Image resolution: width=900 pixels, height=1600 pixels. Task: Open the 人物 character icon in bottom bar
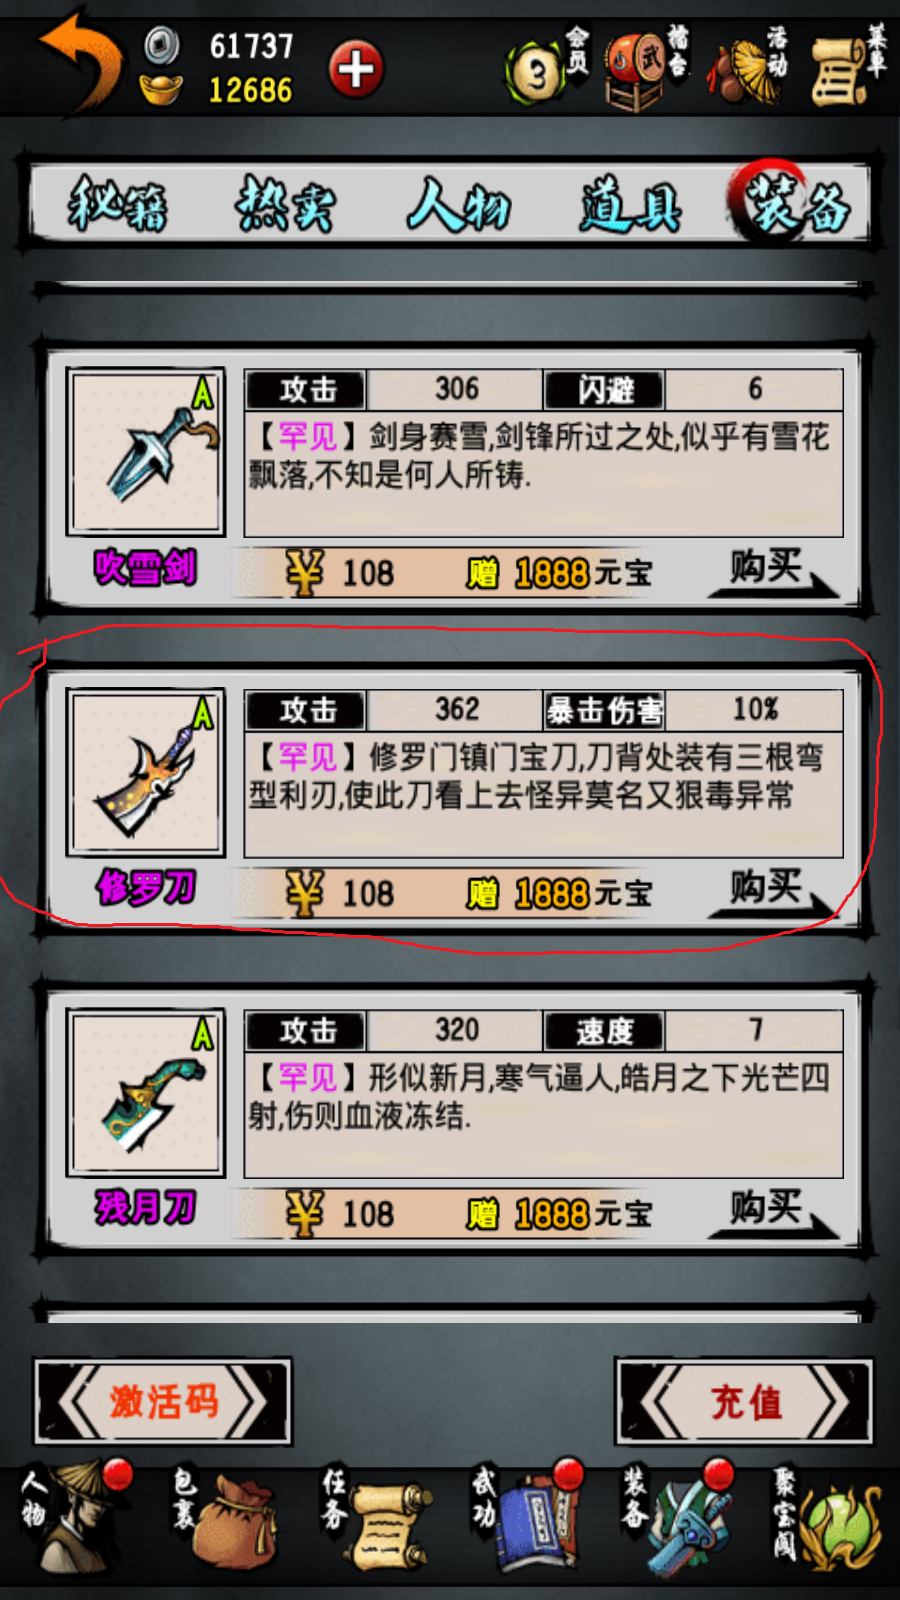point(76,1520)
